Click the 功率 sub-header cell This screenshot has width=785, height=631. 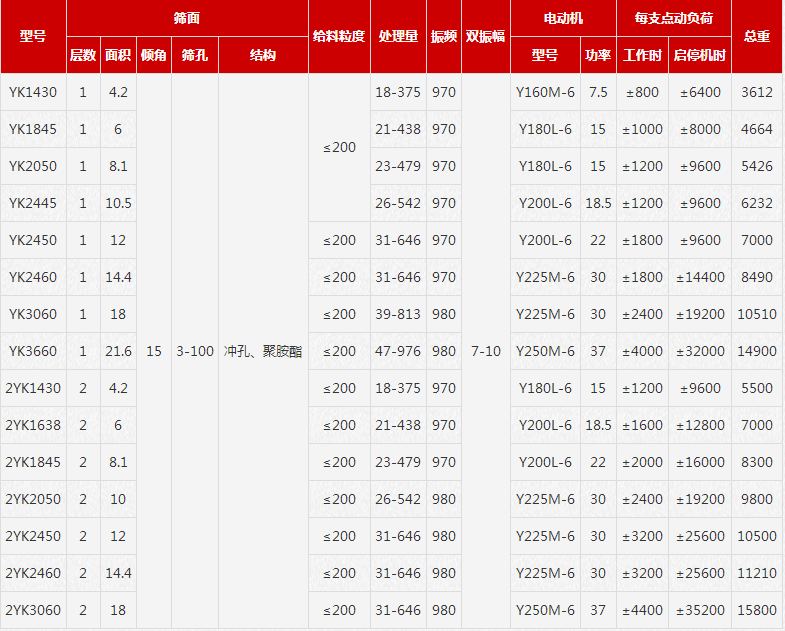click(598, 55)
